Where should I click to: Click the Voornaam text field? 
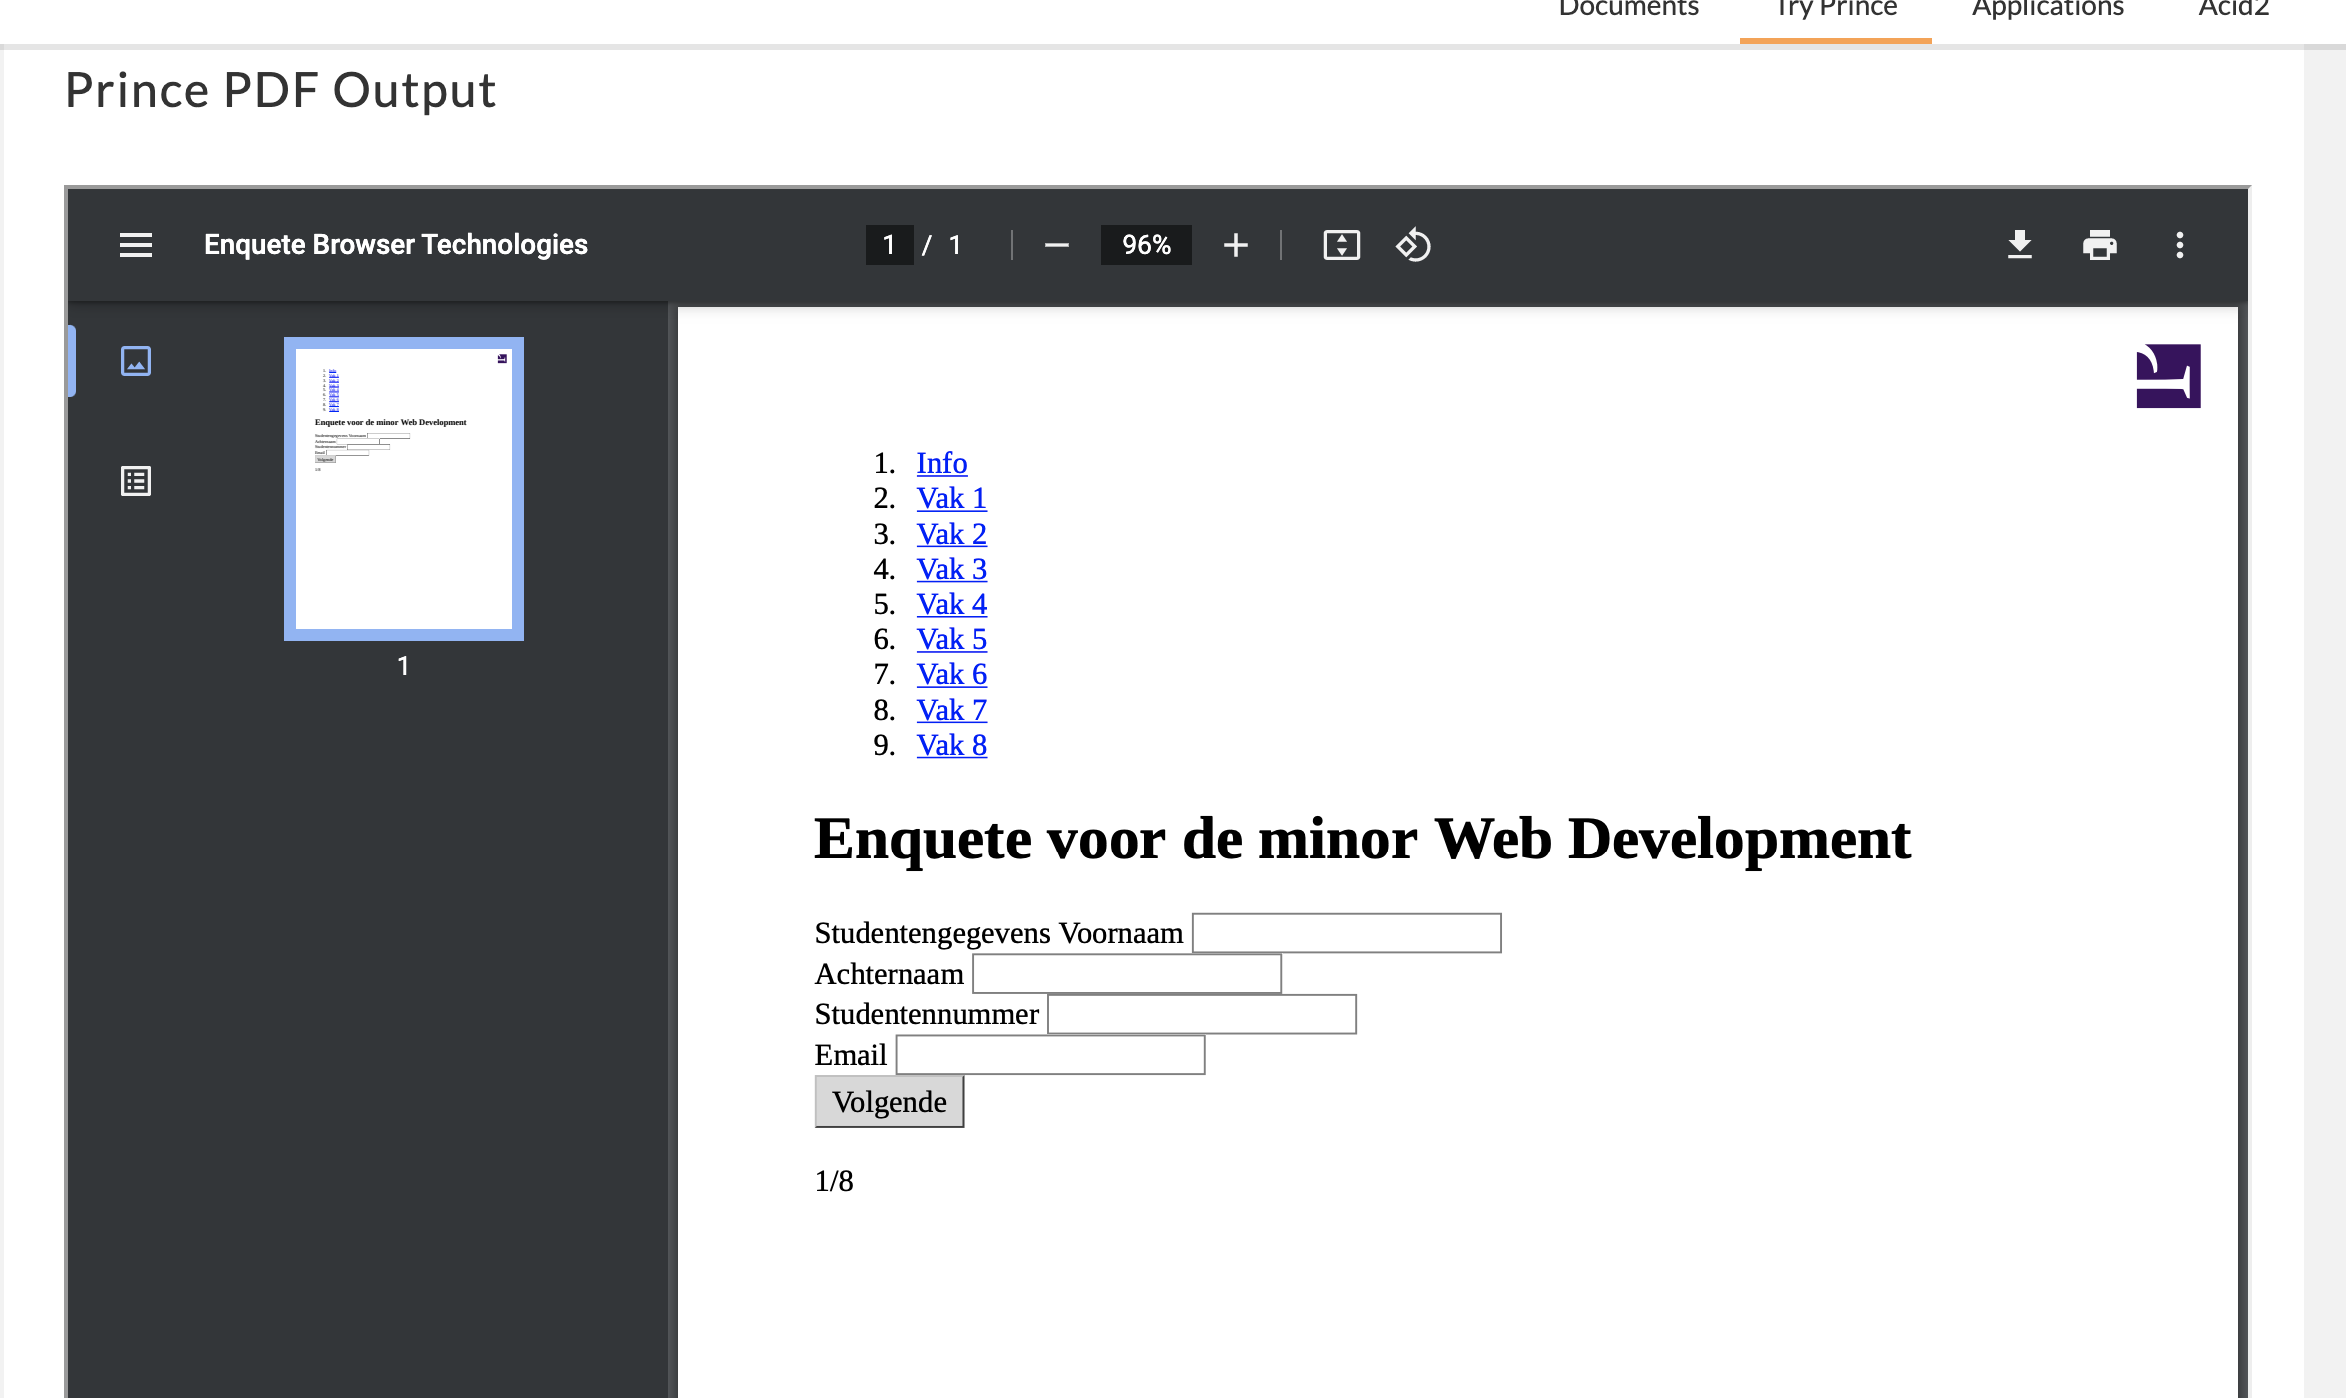point(1348,932)
